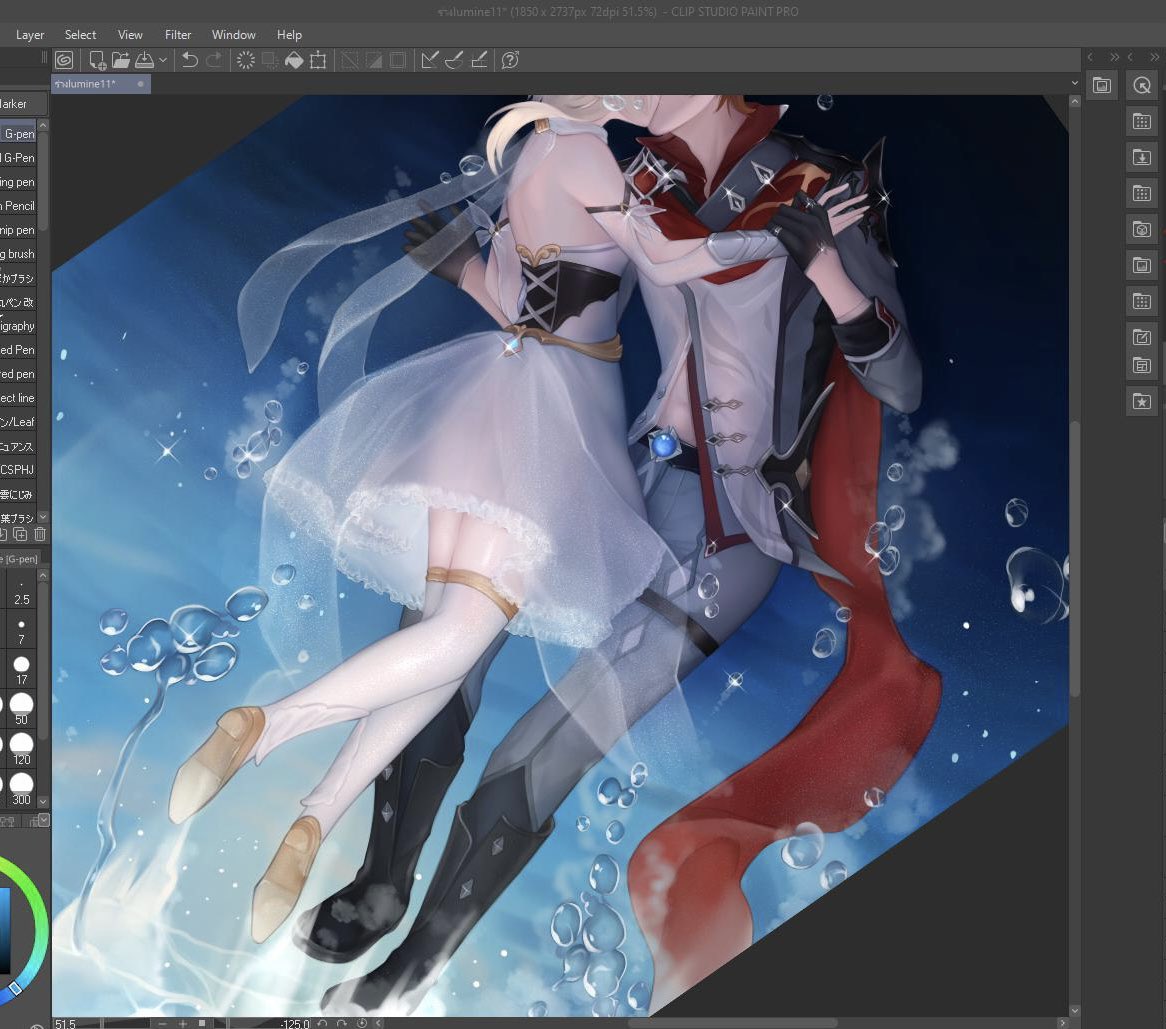This screenshot has width=1166, height=1029.
Task: Click the fit-to-screen square button in status bar
Action: pyautogui.click(x=202, y=1024)
